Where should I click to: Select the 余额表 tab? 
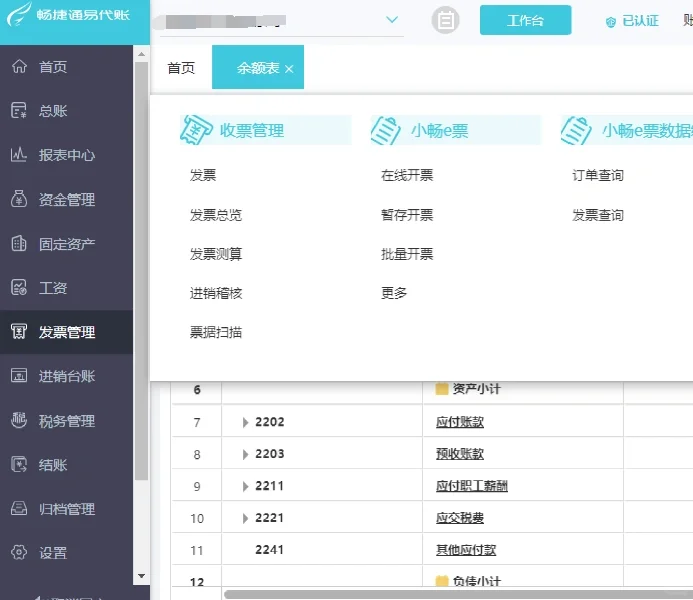[258, 68]
